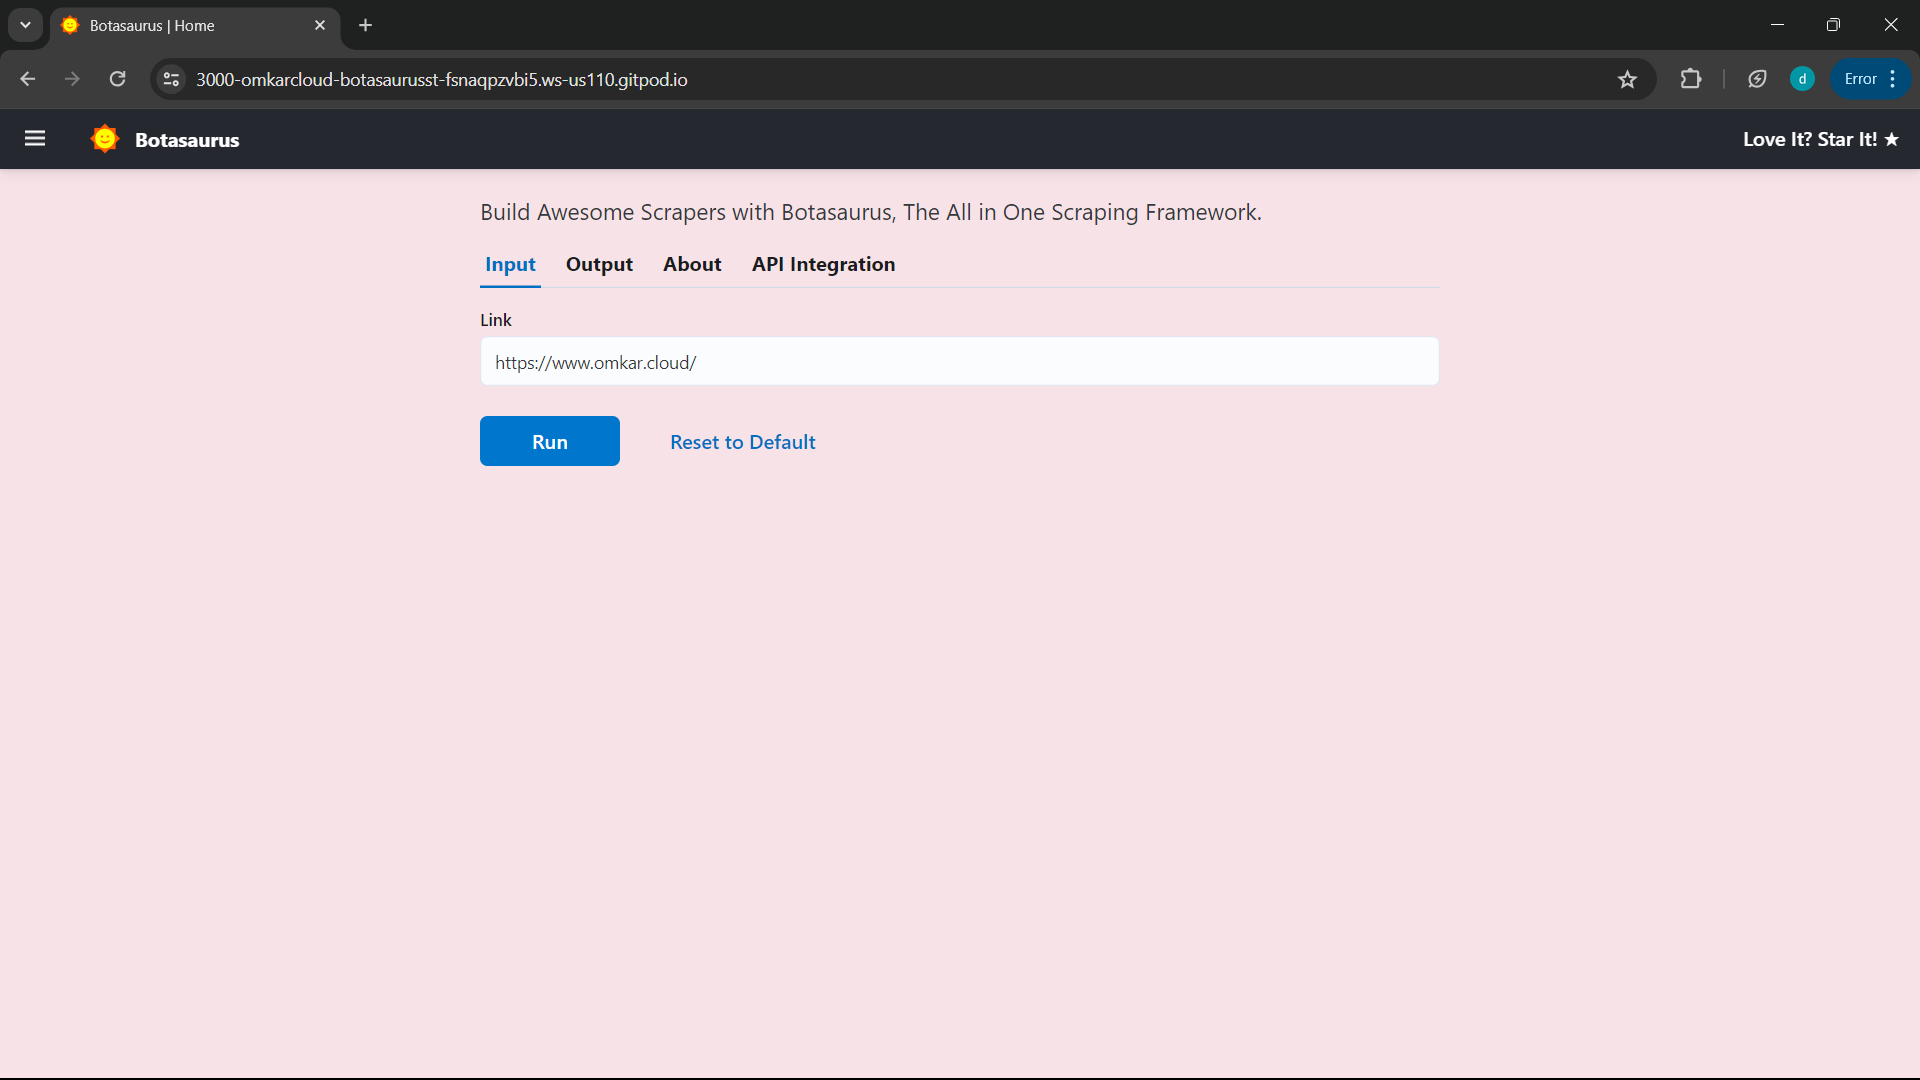1920x1080 pixels.
Task: Open Chrome three-dot menu beside Error
Action: [x=1893, y=79]
